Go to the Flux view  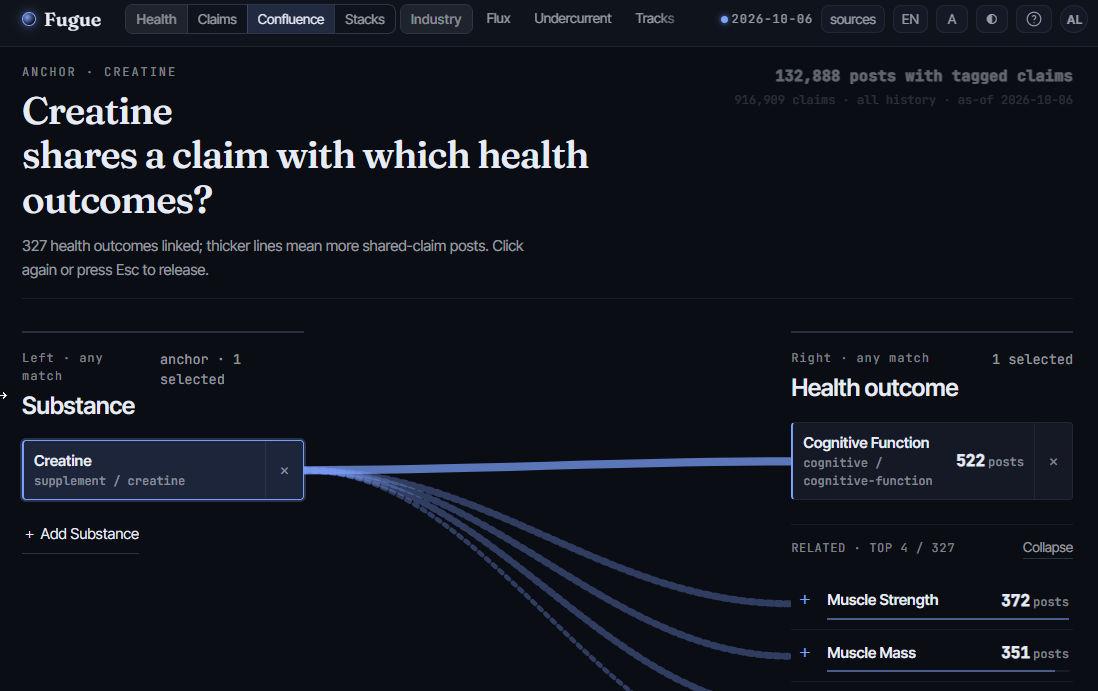[x=499, y=18]
